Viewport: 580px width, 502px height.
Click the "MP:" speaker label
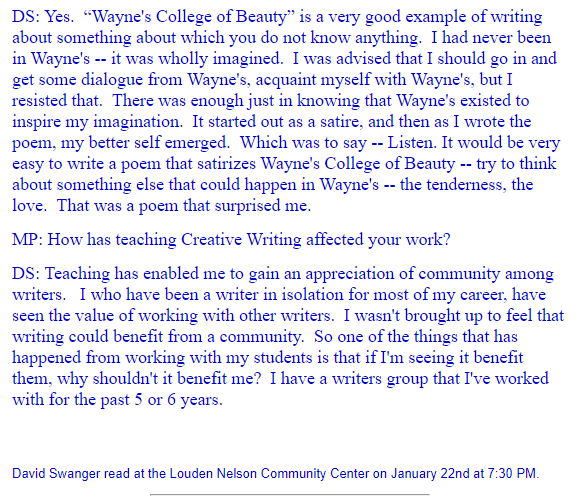click(28, 240)
